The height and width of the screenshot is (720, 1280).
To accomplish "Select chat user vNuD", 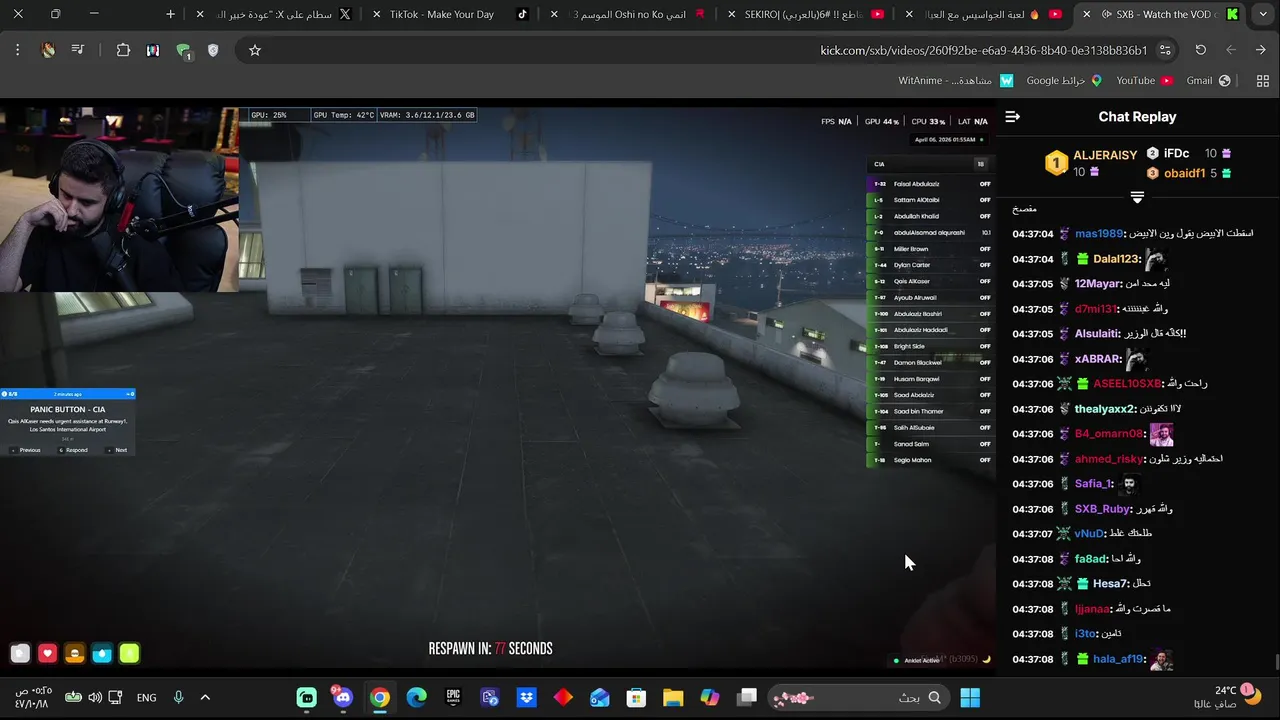I will click(1089, 534).
